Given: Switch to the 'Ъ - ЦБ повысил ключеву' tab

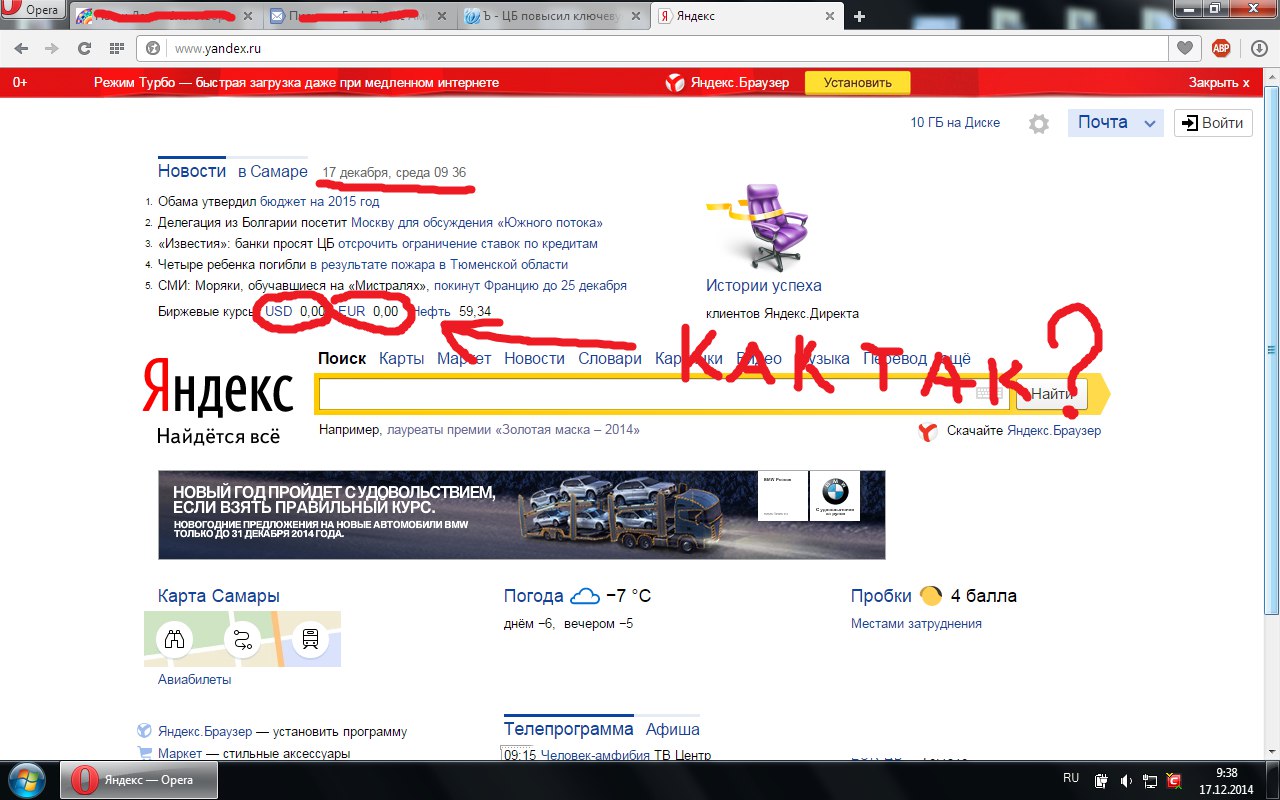Looking at the screenshot, I should (553, 17).
